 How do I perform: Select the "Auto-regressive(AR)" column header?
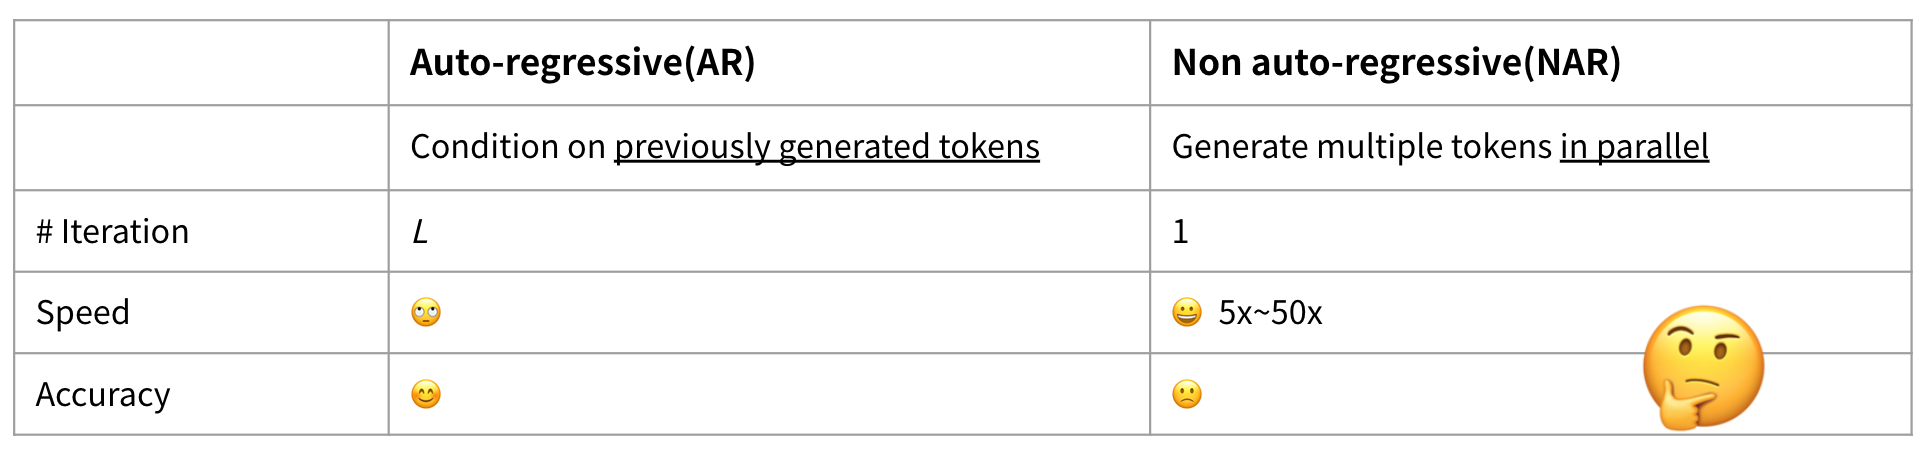tap(582, 63)
